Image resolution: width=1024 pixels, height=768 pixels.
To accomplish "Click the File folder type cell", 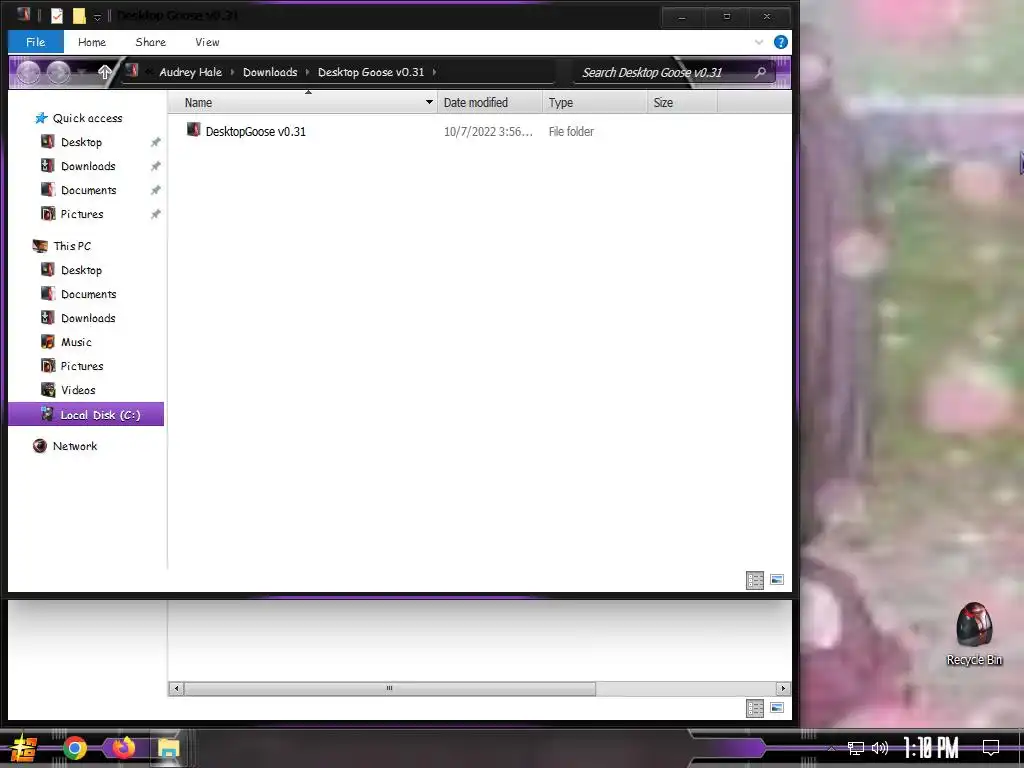I will [571, 132].
